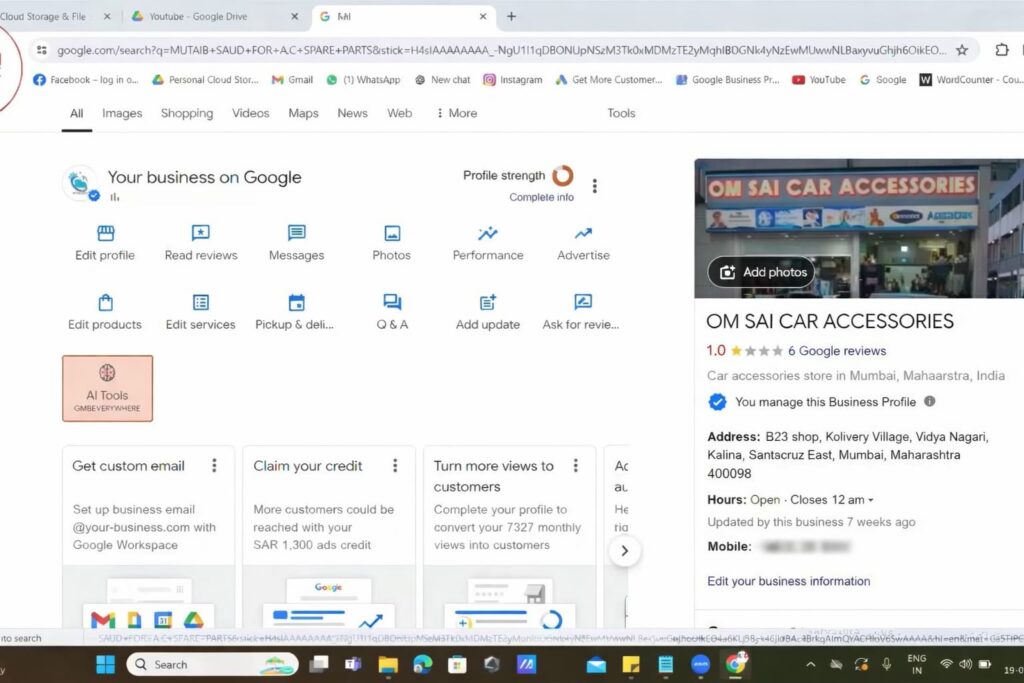Click the Edit profile storefront icon
The height and width of the screenshot is (683, 1024).
[x=105, y=234]
